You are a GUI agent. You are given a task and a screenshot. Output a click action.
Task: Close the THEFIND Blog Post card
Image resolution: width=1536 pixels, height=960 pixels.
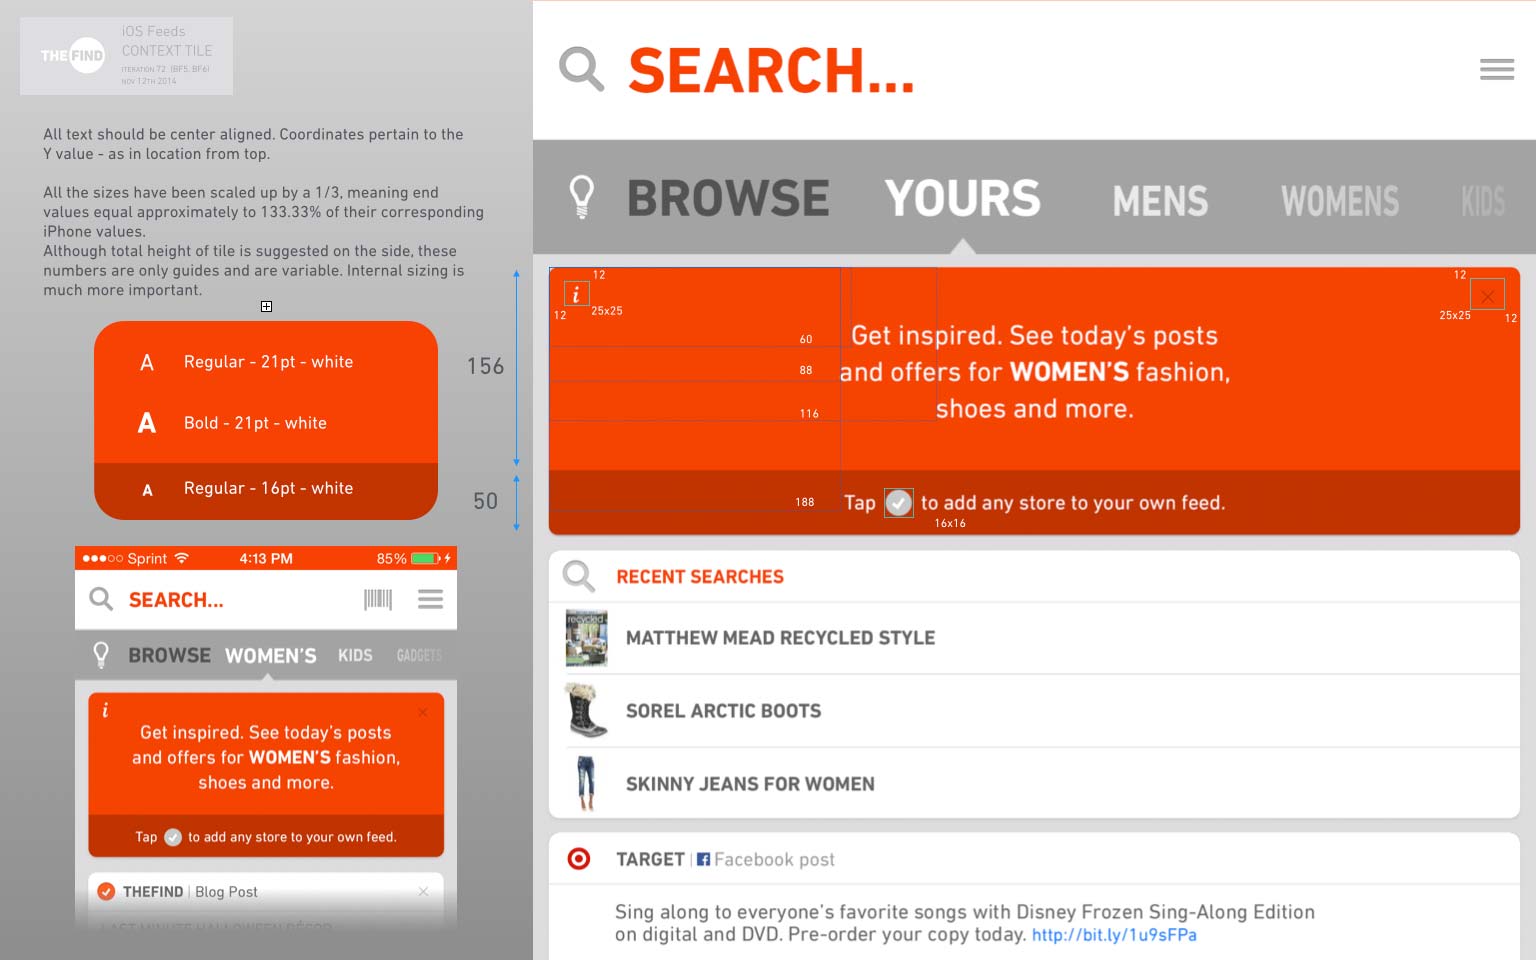point(424,891)
